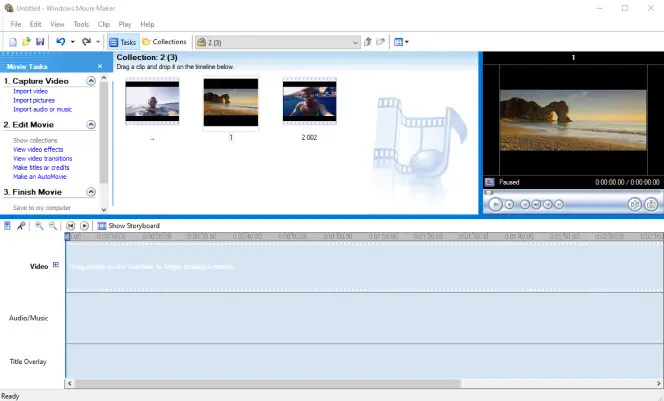Undo the last action
The width and height of the screenshot is (664, 401).
[x=61, y=41]
